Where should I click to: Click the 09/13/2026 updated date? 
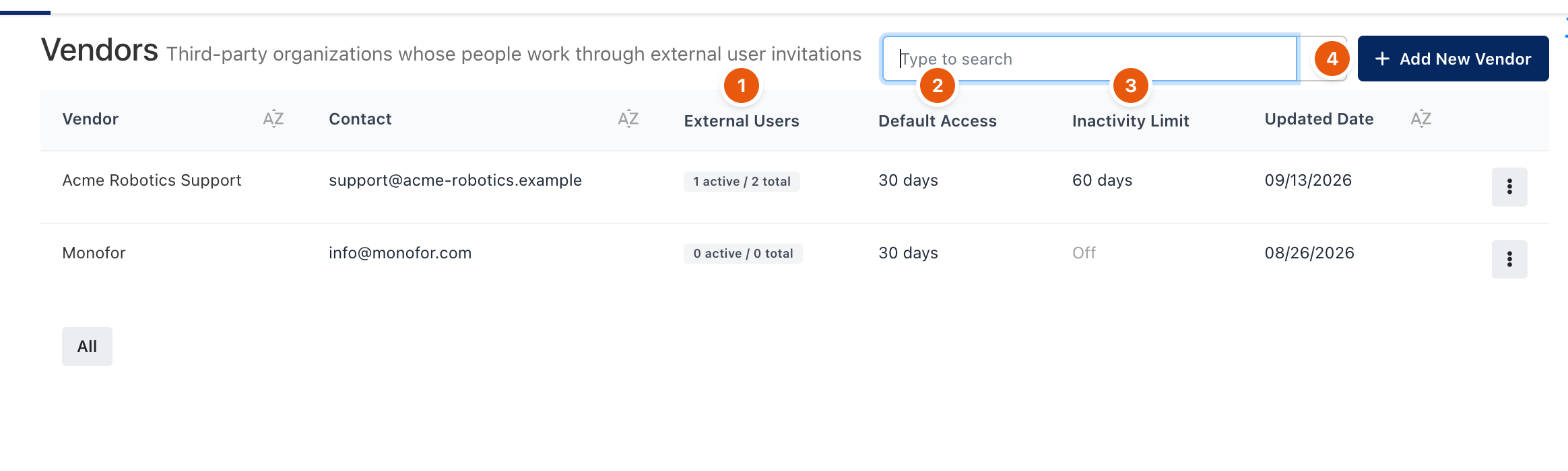coord(1308,181)
